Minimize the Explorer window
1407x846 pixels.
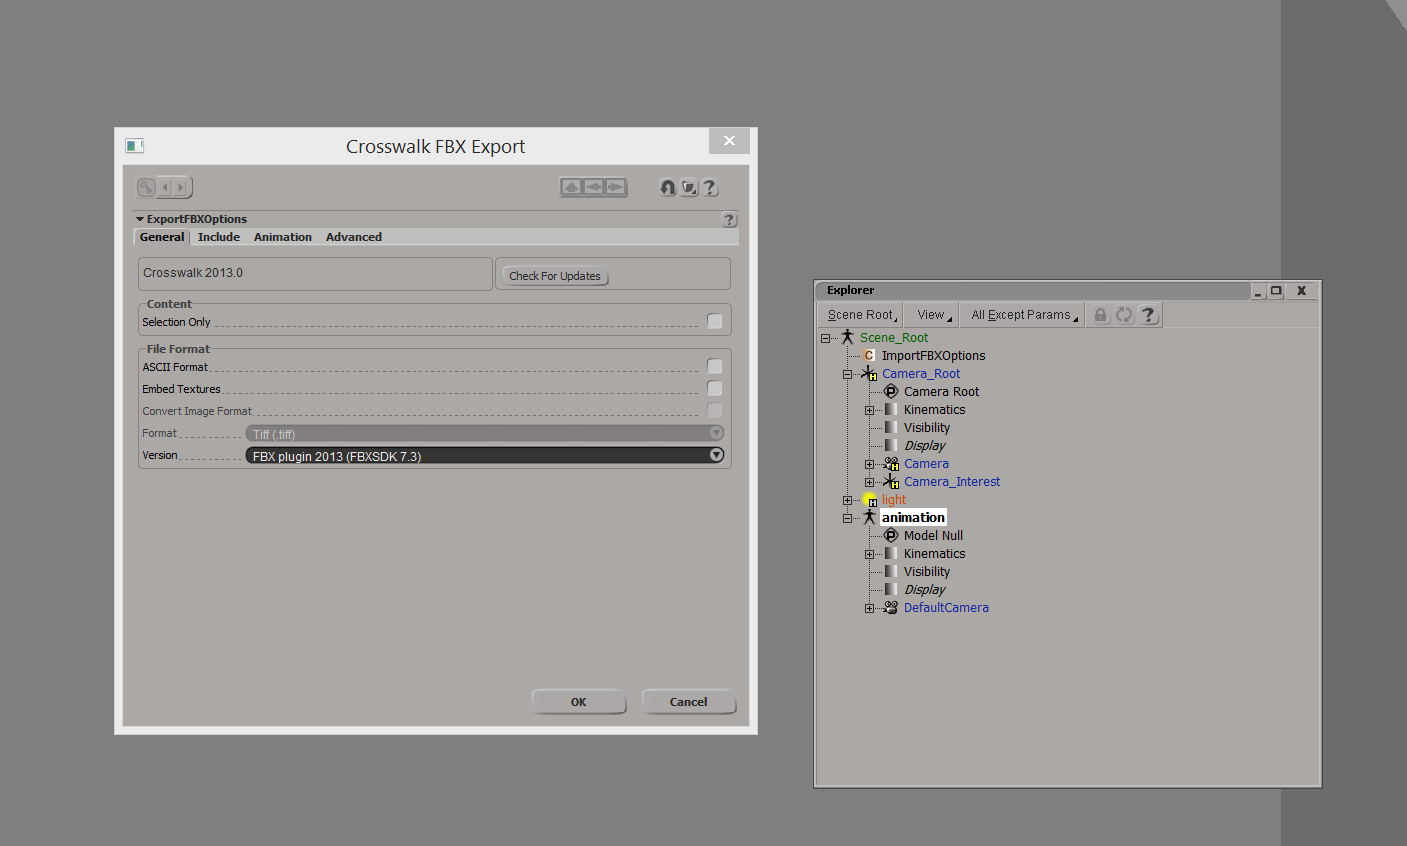(1258, 291)
